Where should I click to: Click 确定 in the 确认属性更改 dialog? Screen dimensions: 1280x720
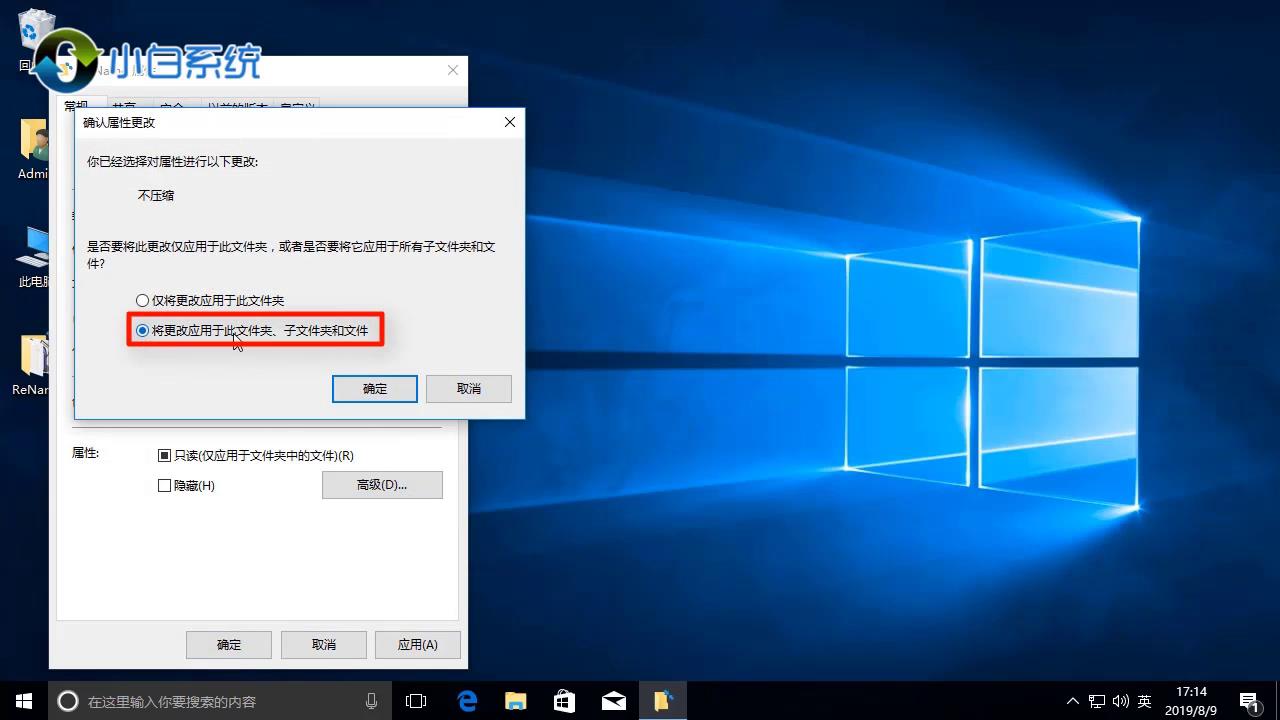[374, 388]
